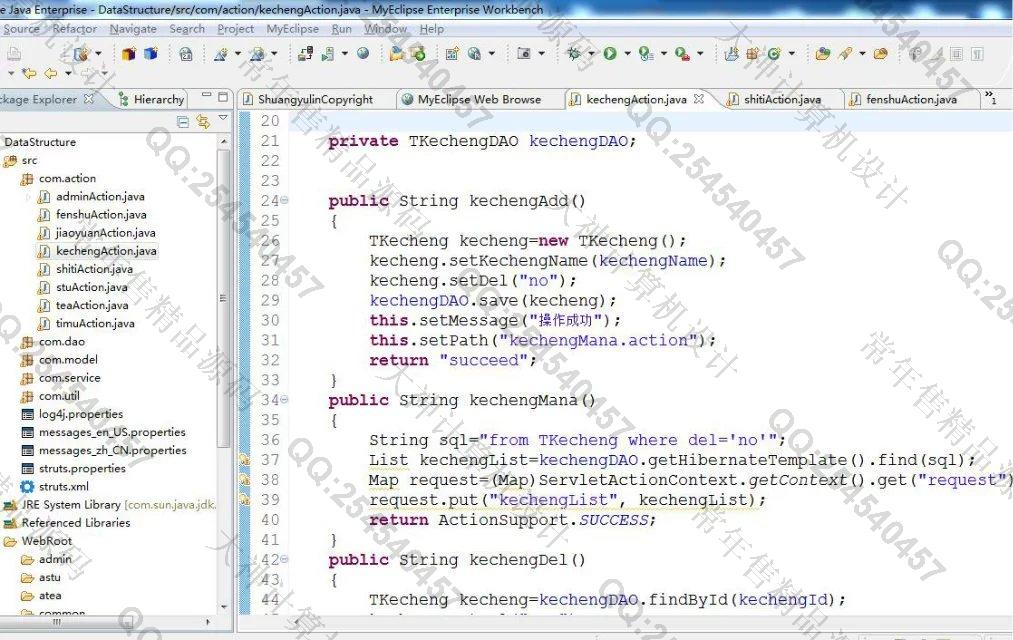
Task: Click warning marker on line 38
Action: pyautogui.click(x=245, y=480)
